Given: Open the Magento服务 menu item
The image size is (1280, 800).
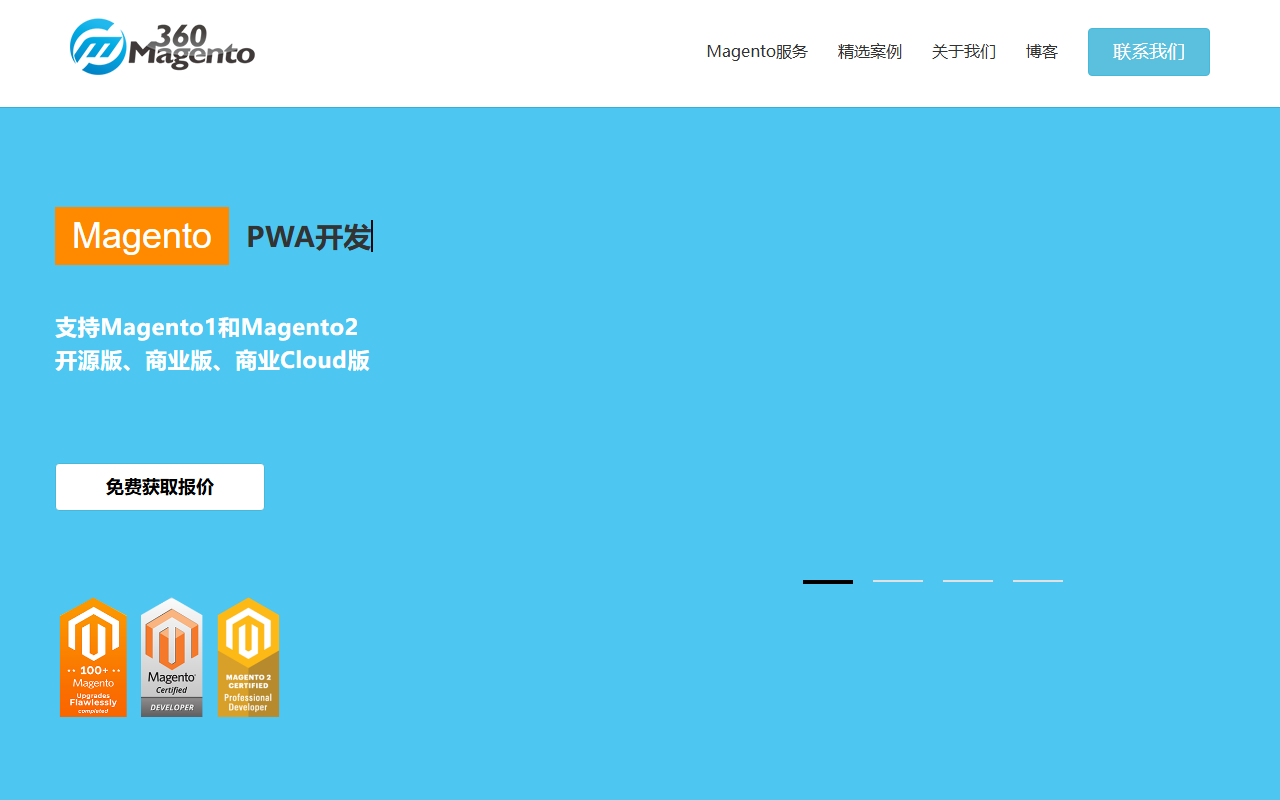Looking at the screenshot, I should [x=757, y=52].
